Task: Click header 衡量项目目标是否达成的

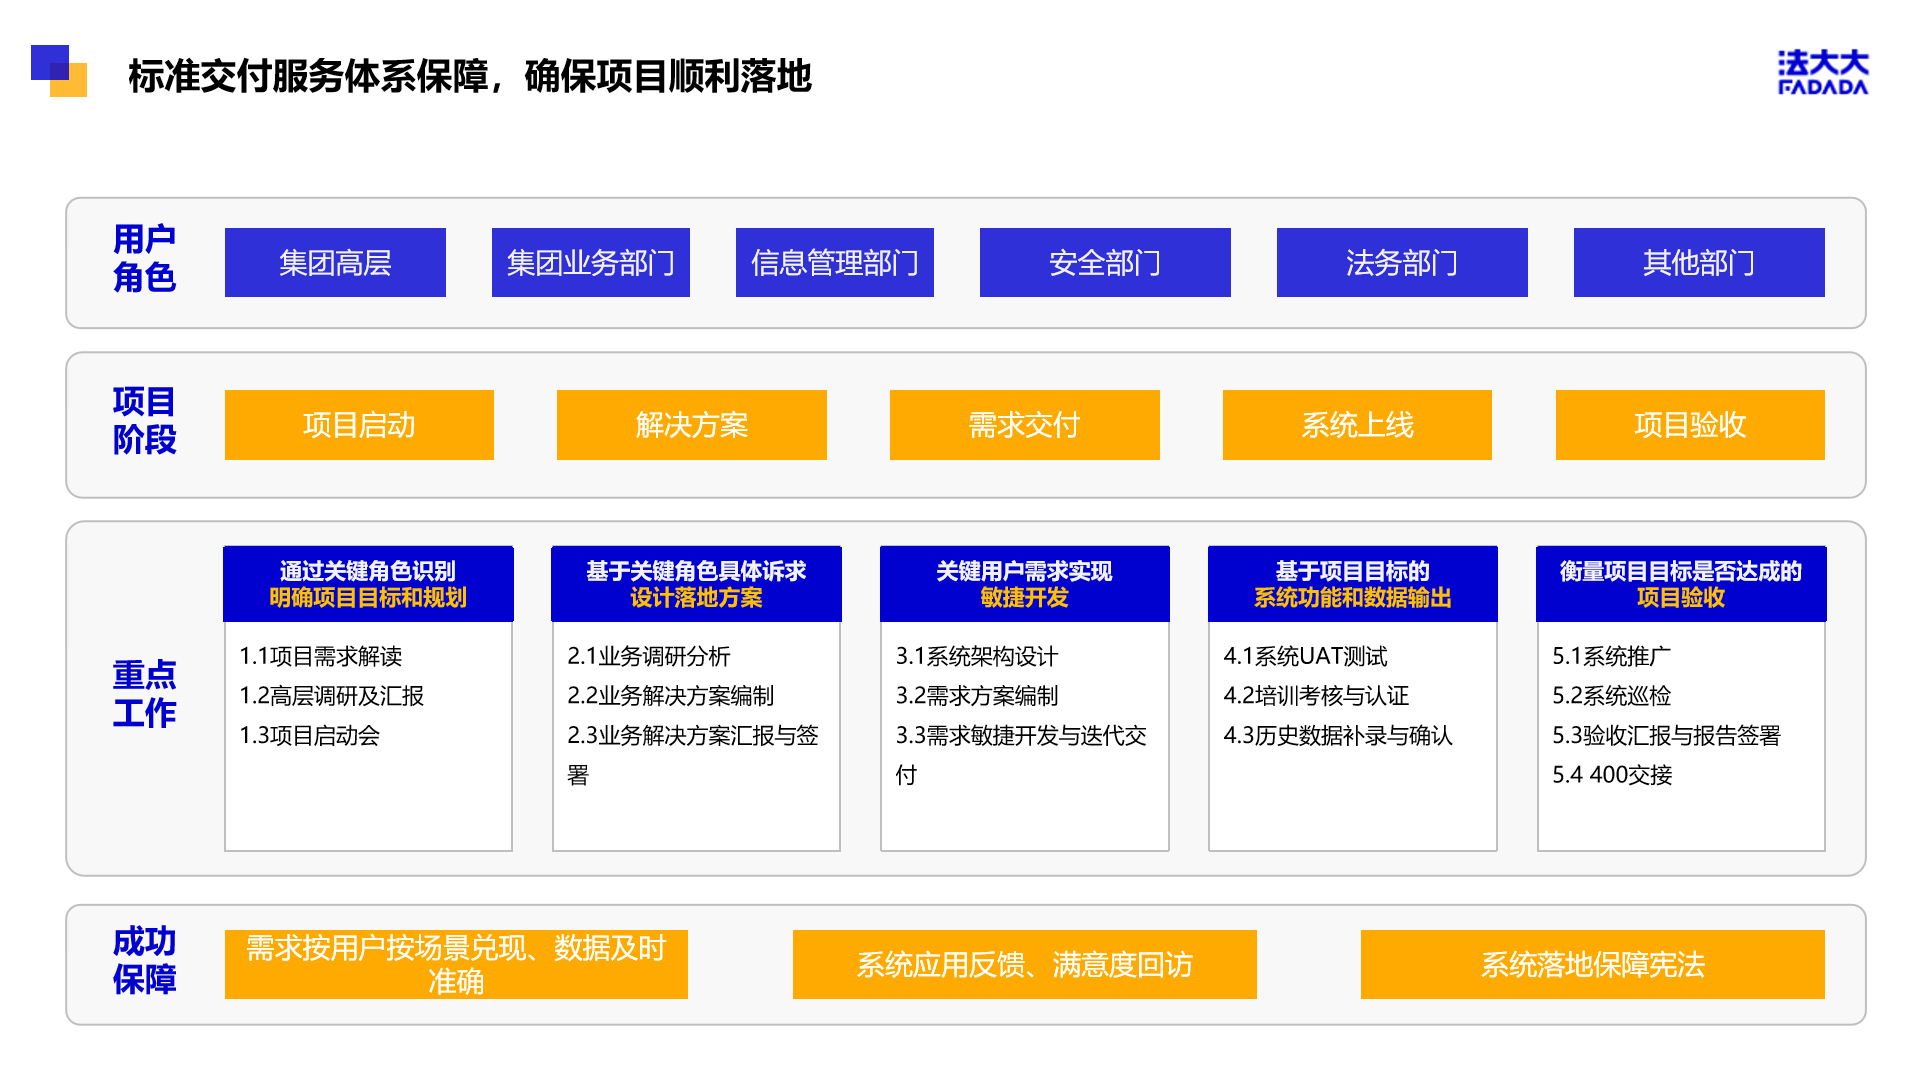Action: click(1681, 571)
